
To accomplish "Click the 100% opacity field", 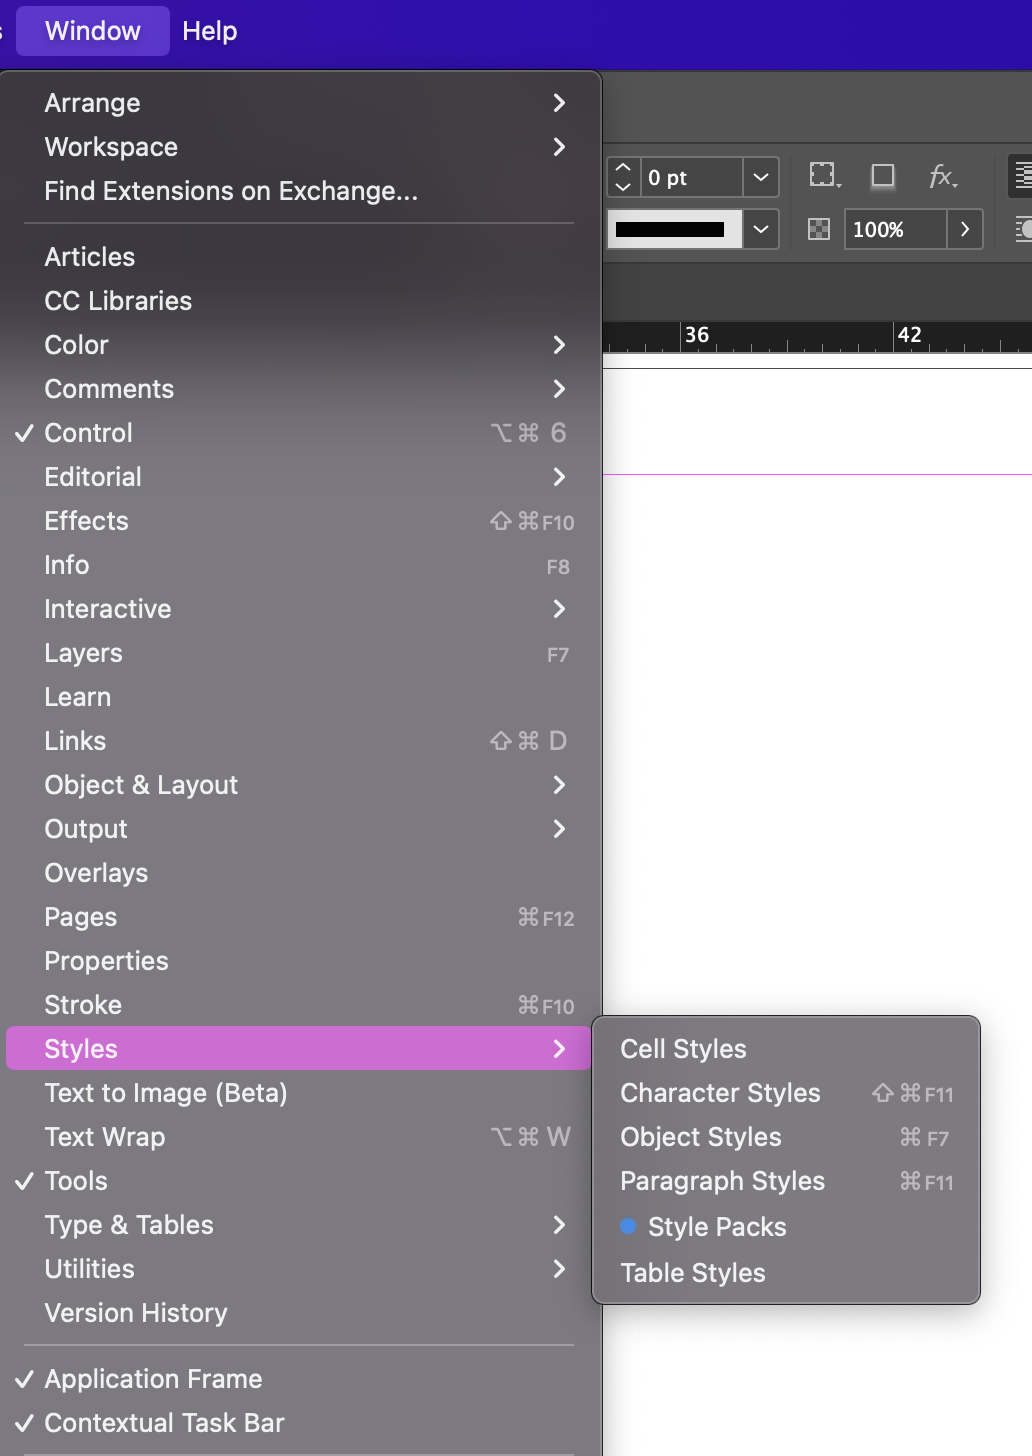I will click(x=896, y=229).
